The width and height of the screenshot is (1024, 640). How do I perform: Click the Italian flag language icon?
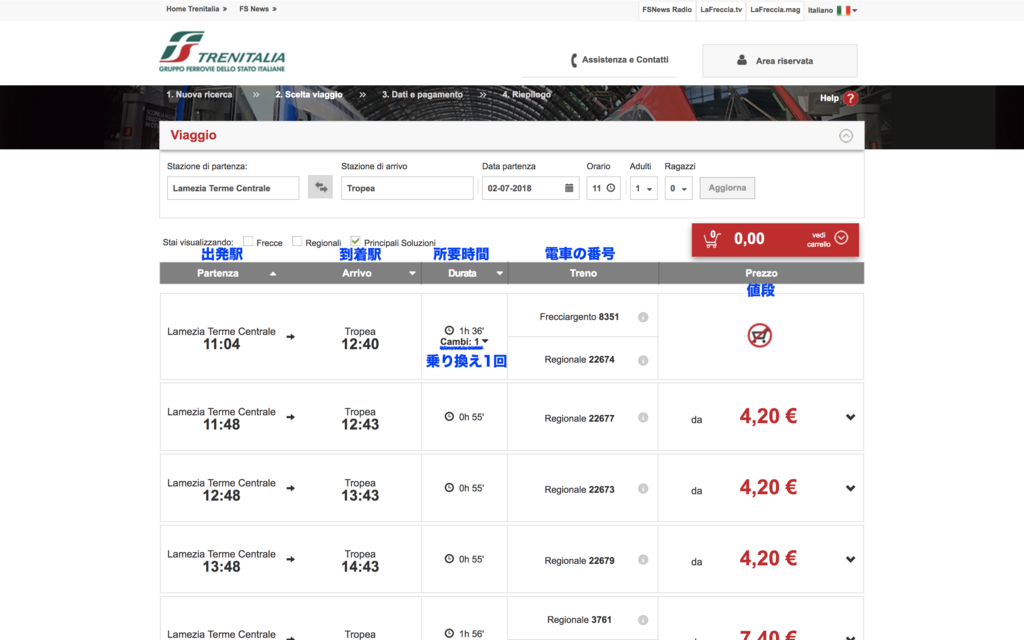coord(843,10)
